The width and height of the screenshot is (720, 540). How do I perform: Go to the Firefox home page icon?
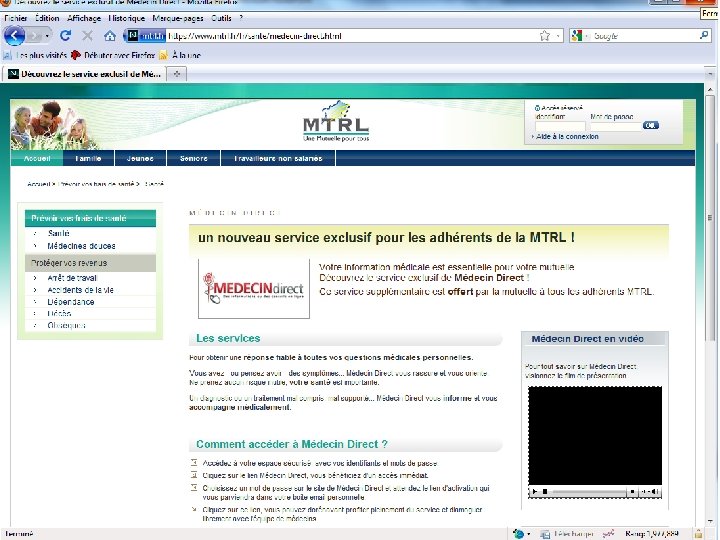(110, 35)
